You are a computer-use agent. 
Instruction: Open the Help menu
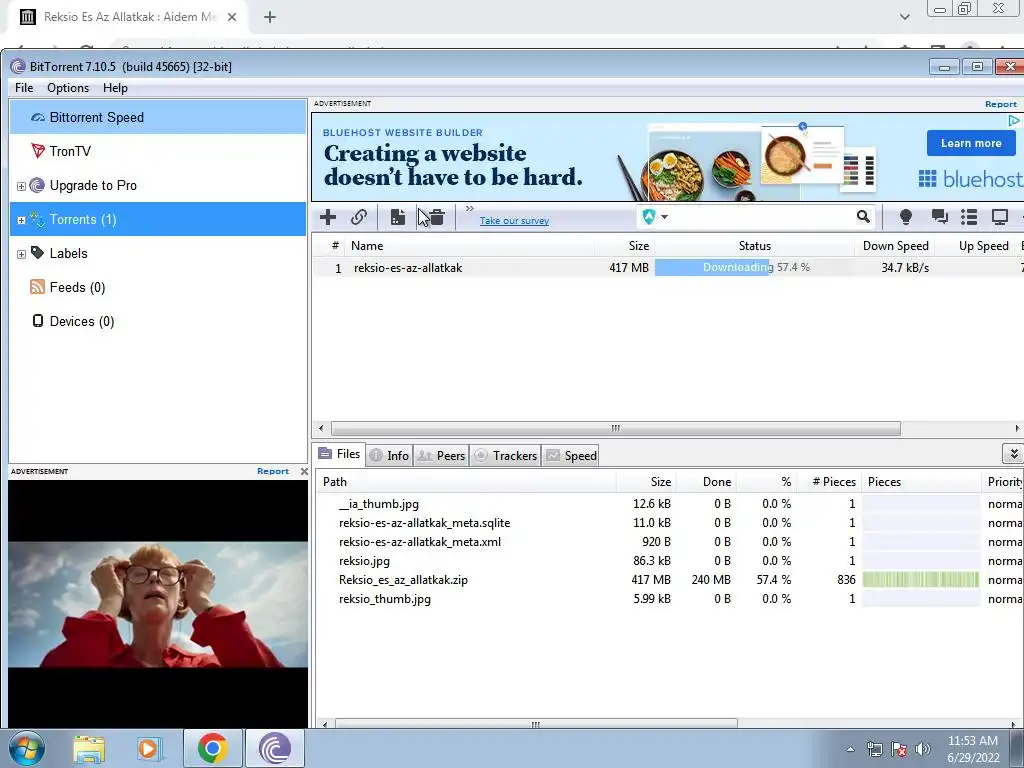tap(115, 88)
